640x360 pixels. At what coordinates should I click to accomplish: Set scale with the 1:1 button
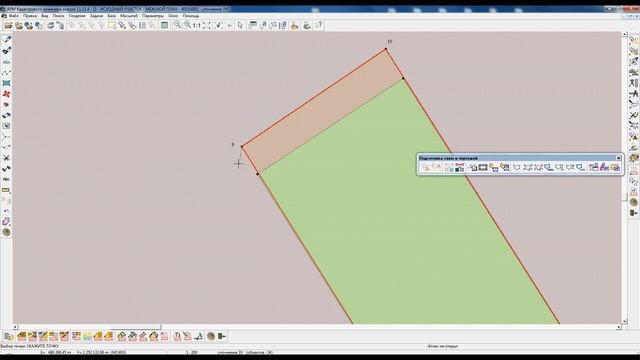[197, 25]
